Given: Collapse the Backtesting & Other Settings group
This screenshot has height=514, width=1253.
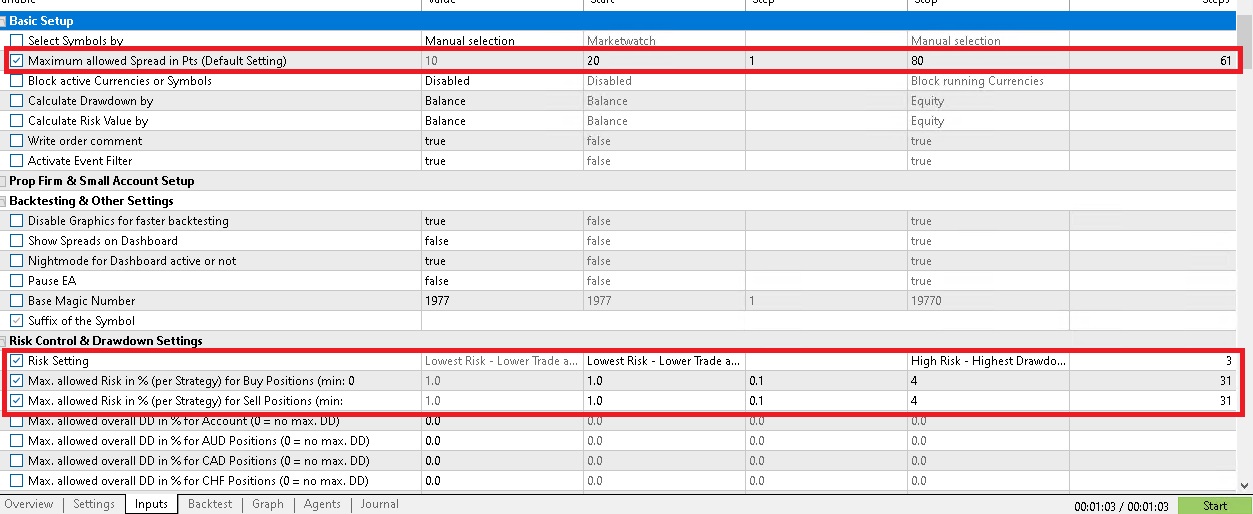Looking at the screenshot, I should coord(4,201).
